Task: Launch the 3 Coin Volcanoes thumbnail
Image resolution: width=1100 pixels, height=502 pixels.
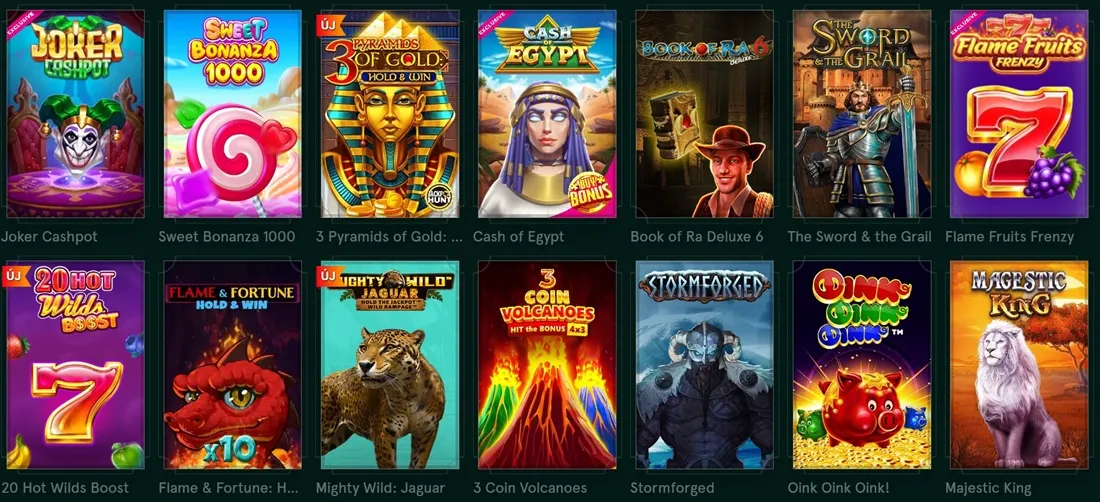Action: click(x=547, y=365)
